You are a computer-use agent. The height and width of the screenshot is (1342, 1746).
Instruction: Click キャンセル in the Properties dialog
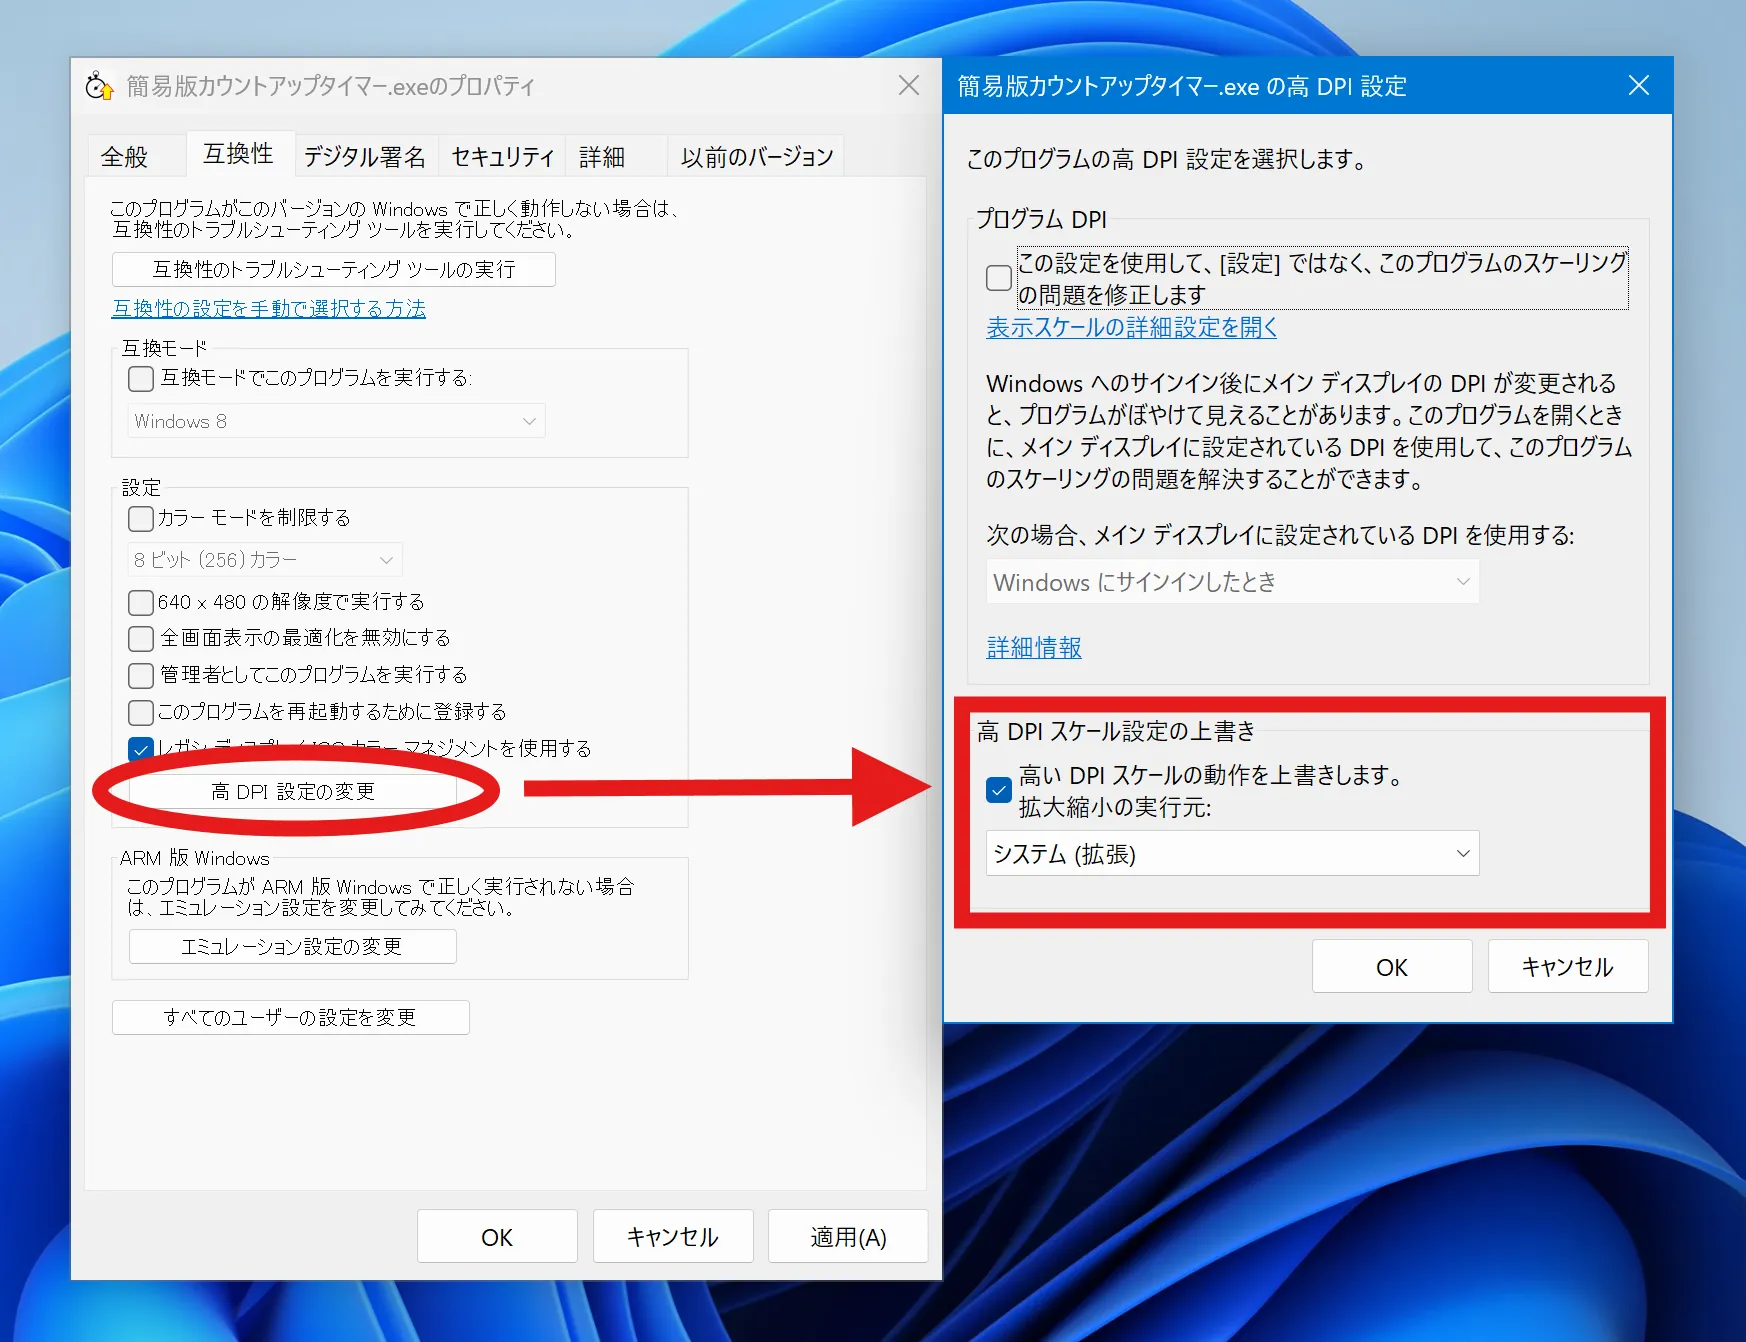point(672,1237)
